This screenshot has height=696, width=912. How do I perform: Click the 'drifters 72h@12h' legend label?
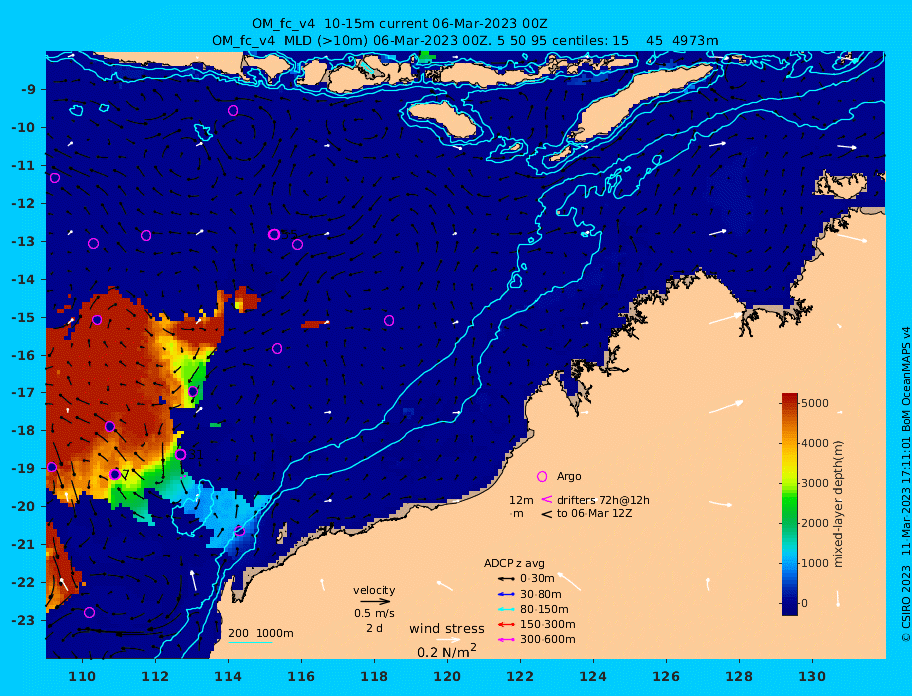pyautogui.click(x=603, y=500)
